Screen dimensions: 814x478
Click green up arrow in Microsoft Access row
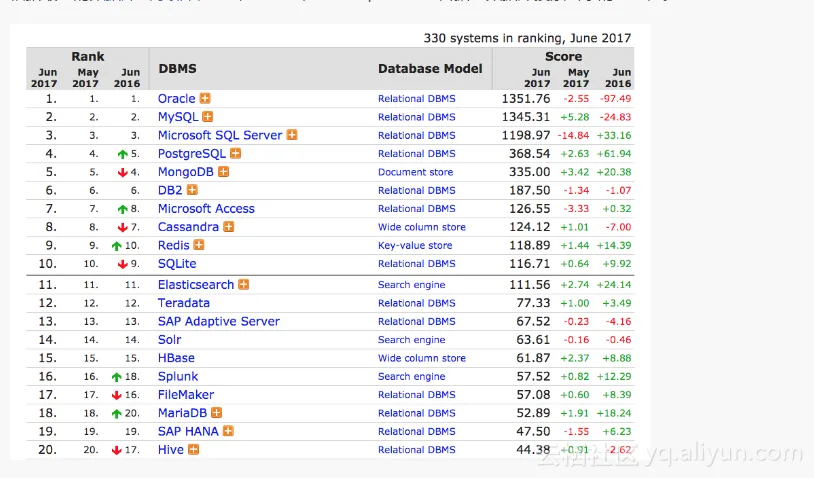point(123,209)
